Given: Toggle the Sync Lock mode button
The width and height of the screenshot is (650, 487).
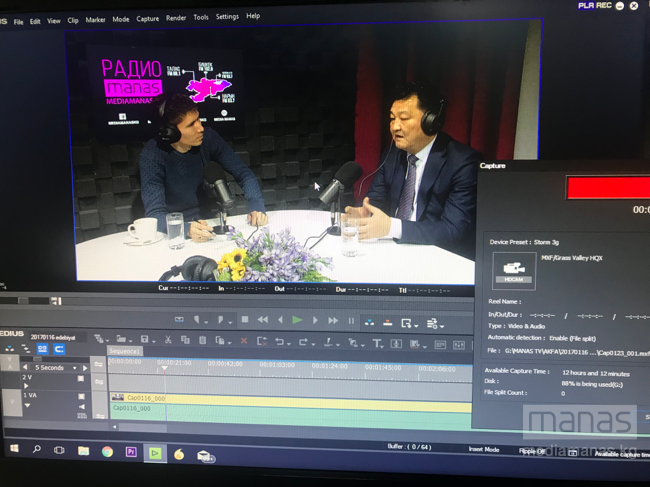Looking at the screenshot, I should (x=26, y=349).
